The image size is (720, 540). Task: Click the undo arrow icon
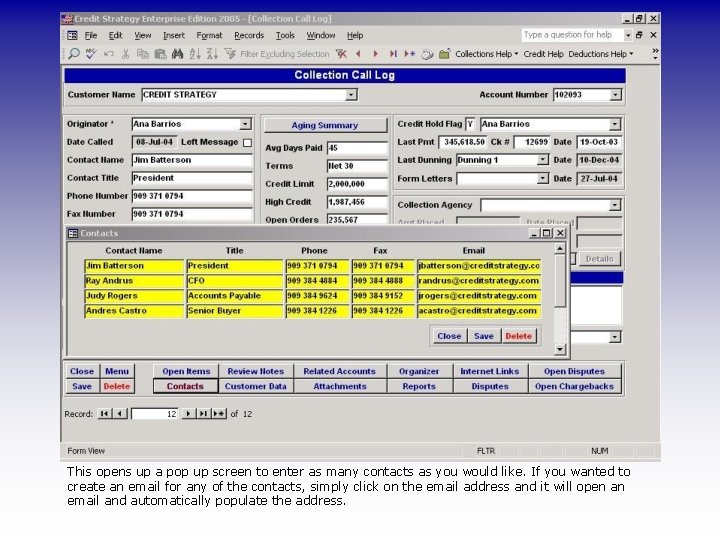108,54
